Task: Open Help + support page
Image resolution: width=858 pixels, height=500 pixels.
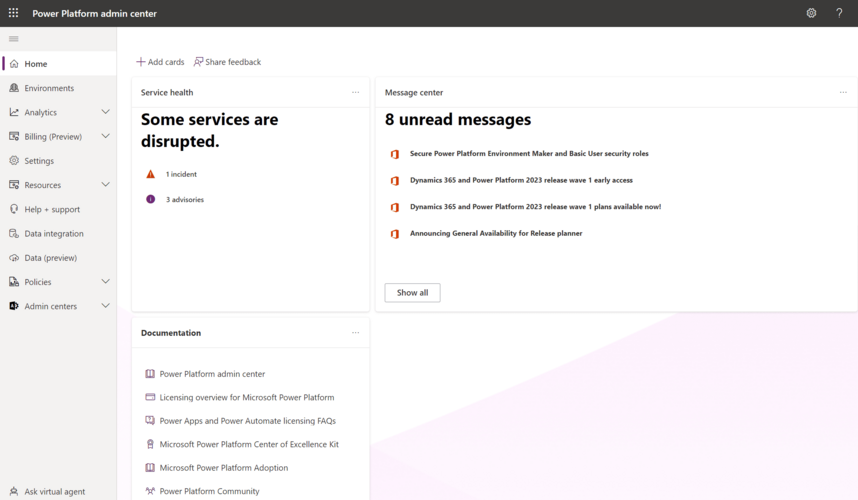Action: coord(59,209)
